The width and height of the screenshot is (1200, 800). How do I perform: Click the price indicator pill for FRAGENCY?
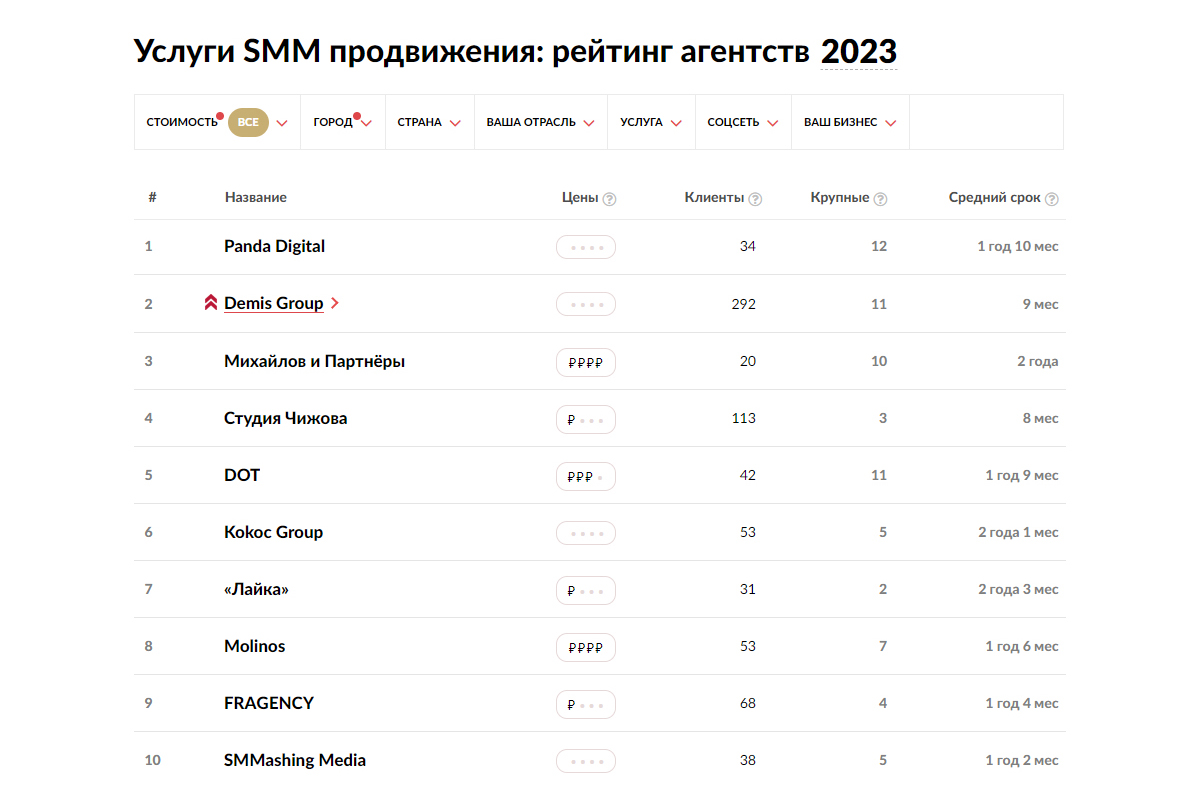[586, 704]
